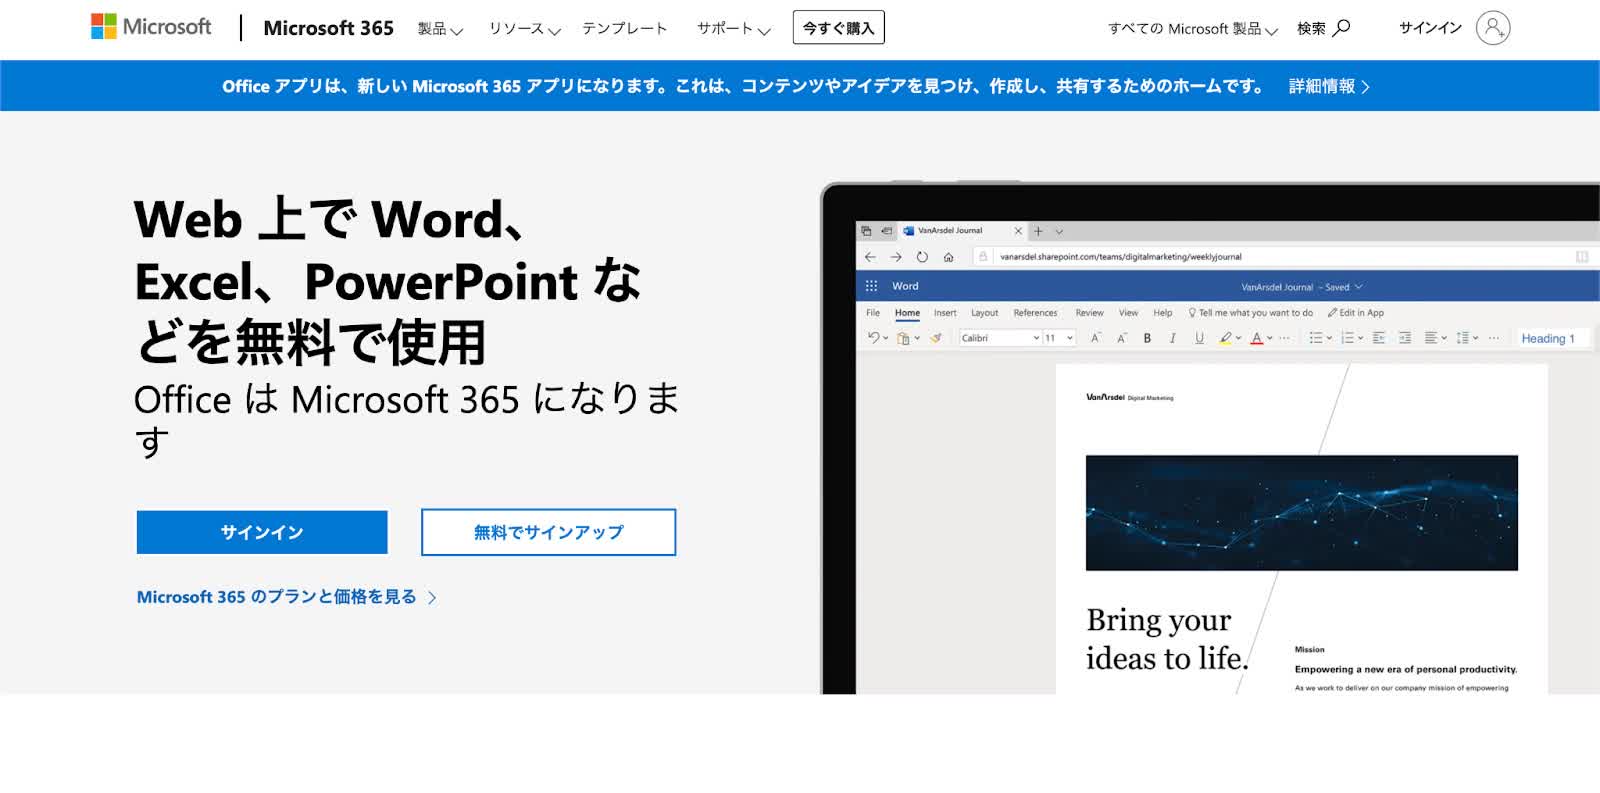This screenshot has width=1600, height=793.
Task: Click the red font color A icon
Action: [x=1257, y=338]
